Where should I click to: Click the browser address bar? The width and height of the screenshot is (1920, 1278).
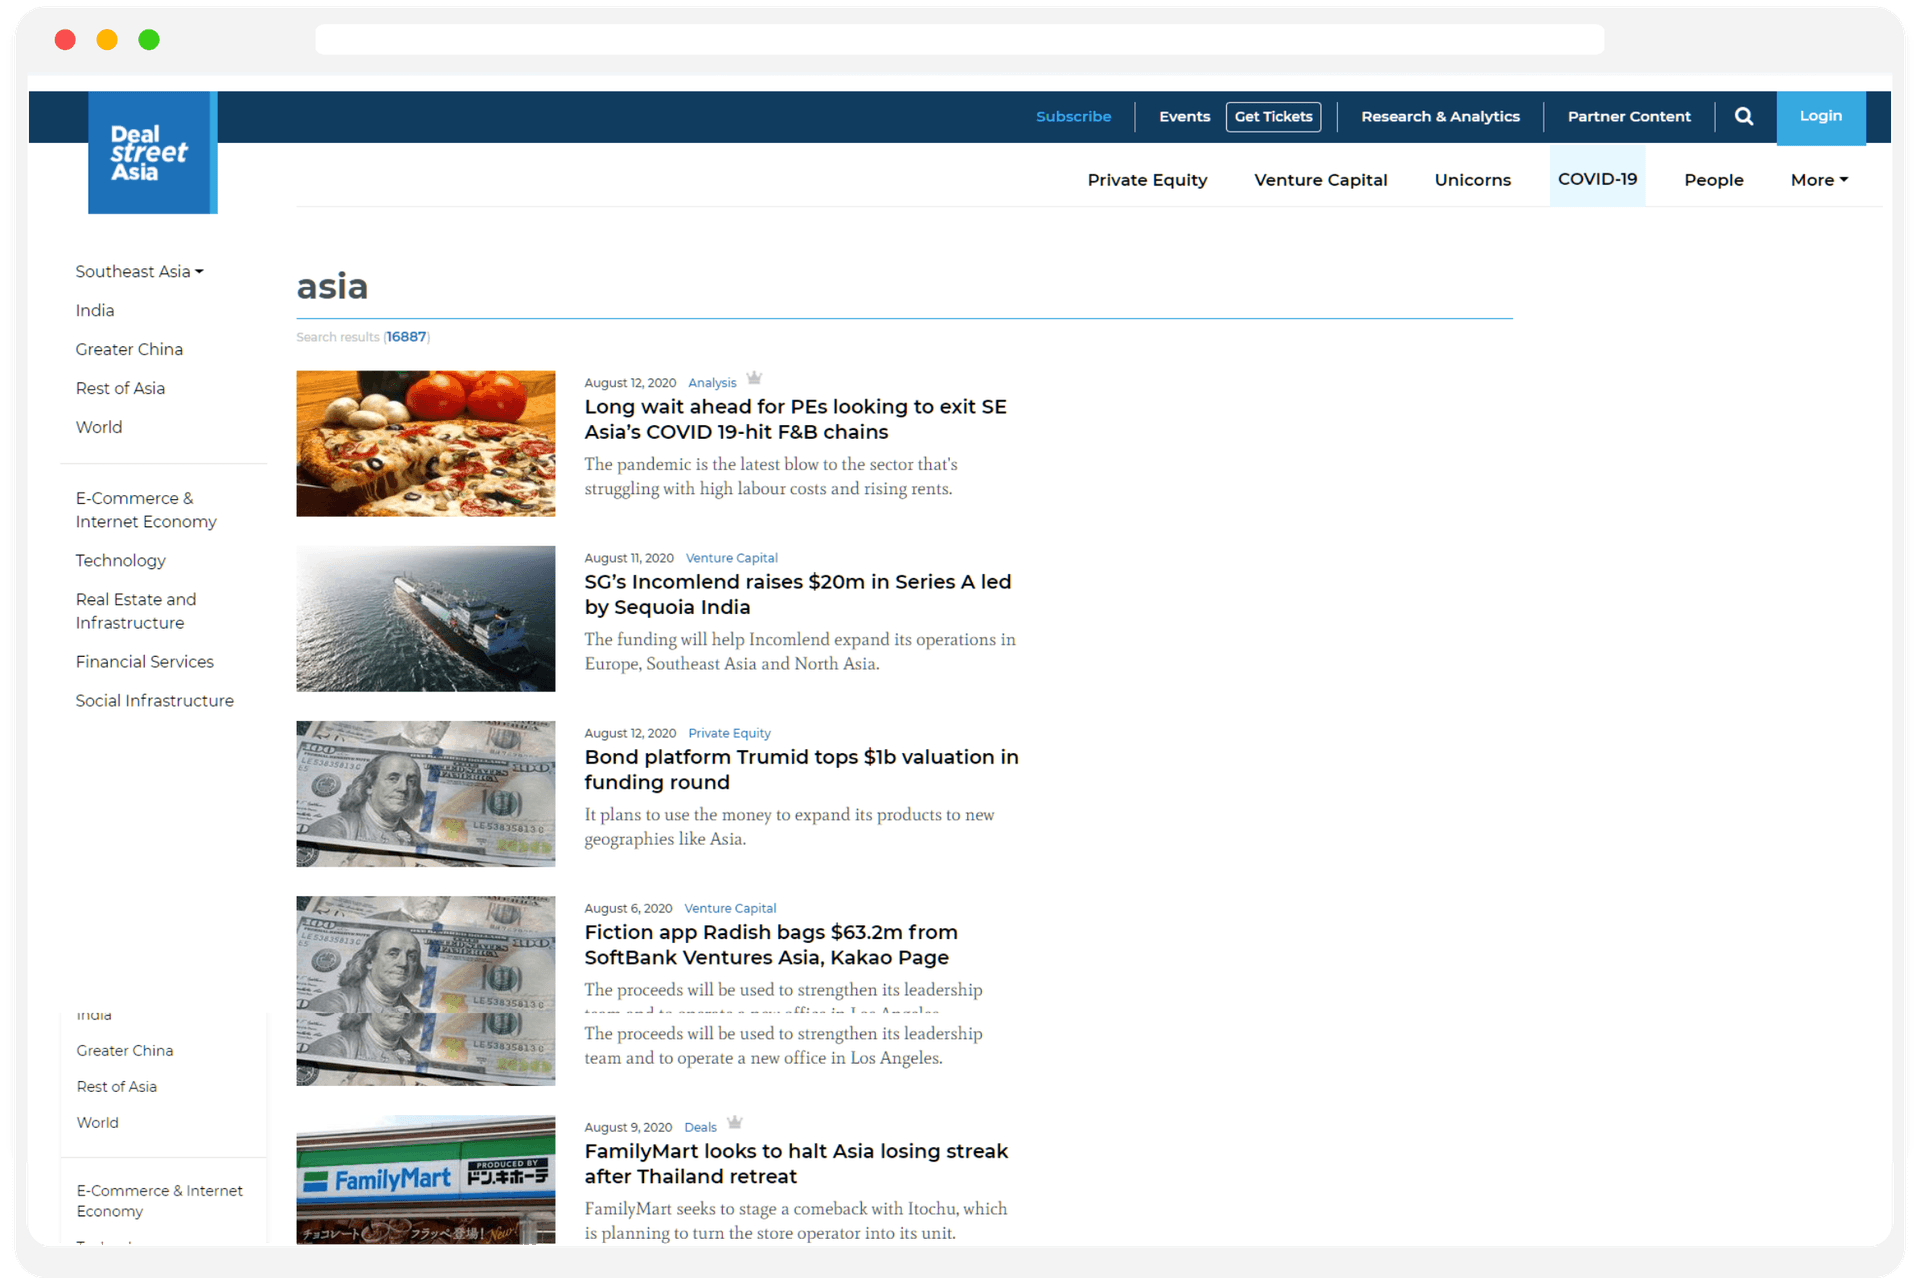[959, 40]
